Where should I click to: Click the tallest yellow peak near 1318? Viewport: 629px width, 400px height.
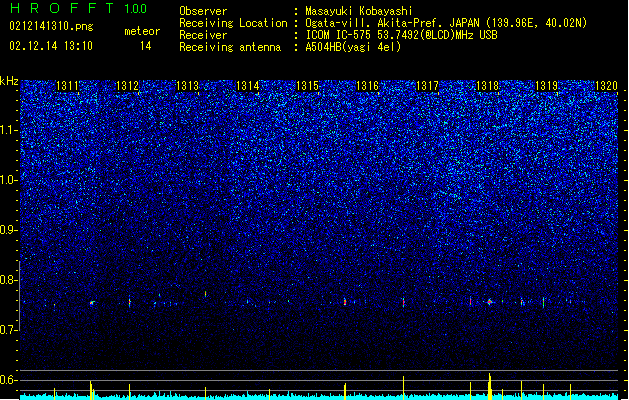pyautogui.click(x=490, y=386)
